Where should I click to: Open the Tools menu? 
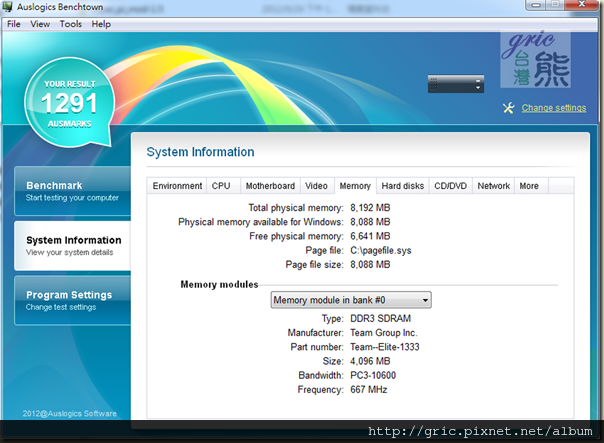(x=70, y=24)
